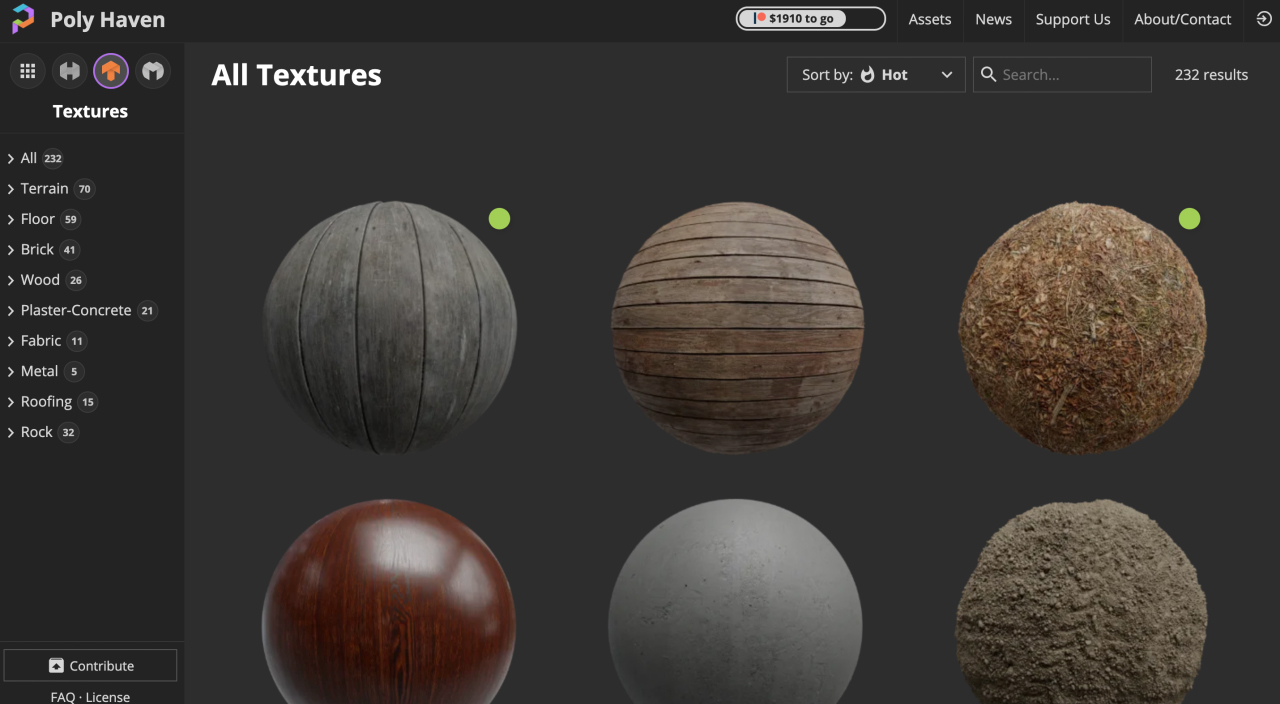Expand the Plaster-Concrete category chevron
The image size is (1280, 704).
click(10, 311)
